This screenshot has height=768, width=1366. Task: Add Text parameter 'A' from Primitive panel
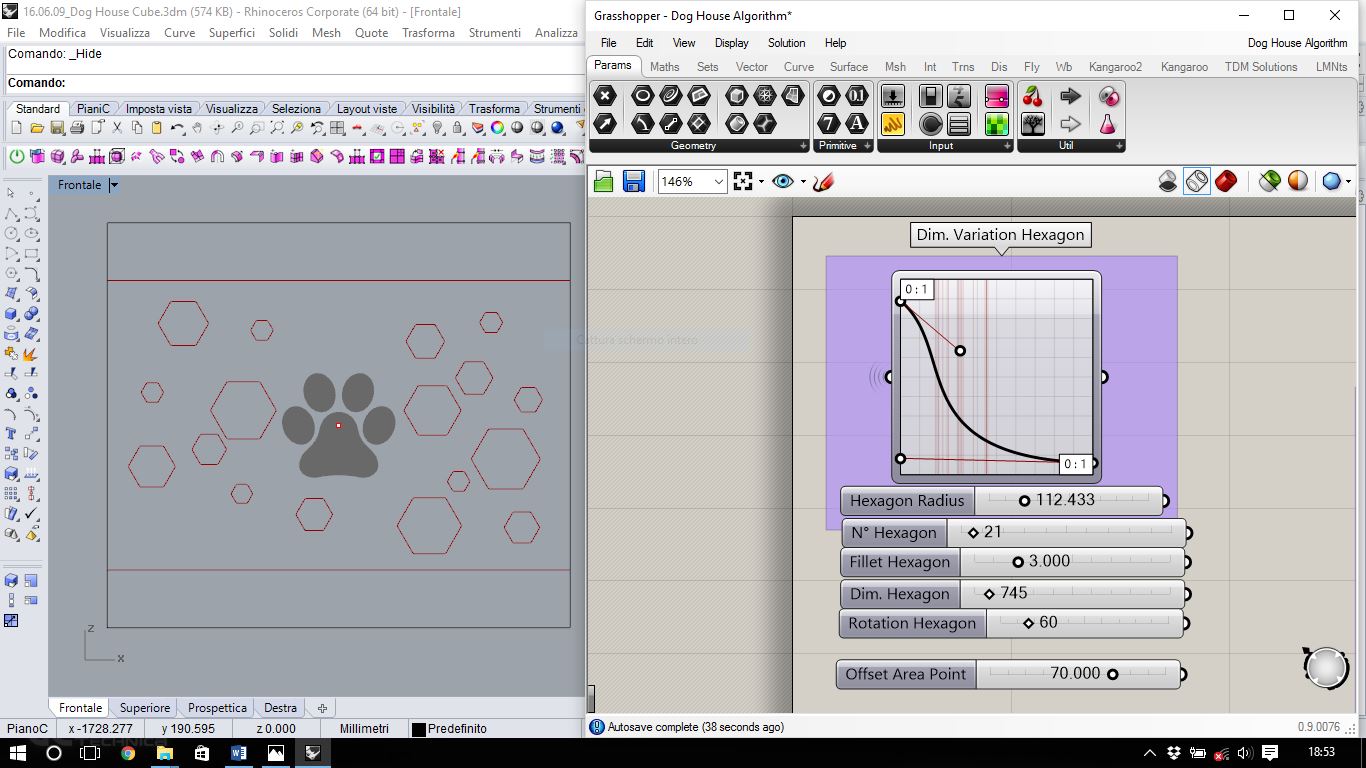pos(857,124)
